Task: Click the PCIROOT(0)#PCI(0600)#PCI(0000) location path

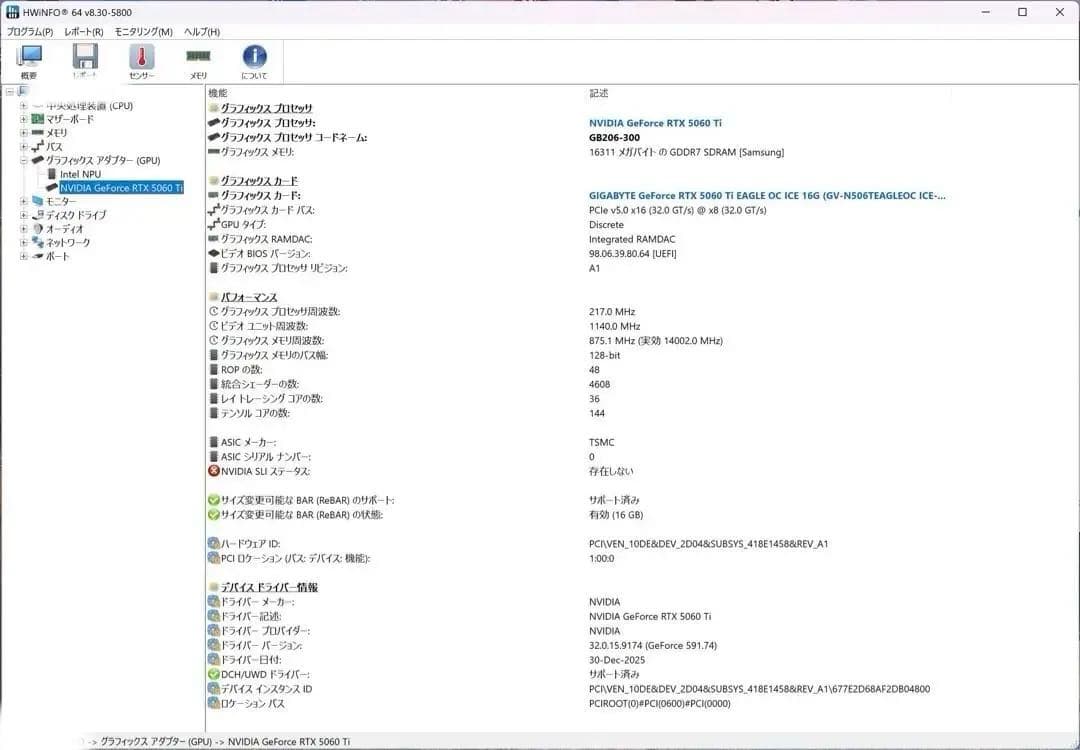Action: click(659, 703)
